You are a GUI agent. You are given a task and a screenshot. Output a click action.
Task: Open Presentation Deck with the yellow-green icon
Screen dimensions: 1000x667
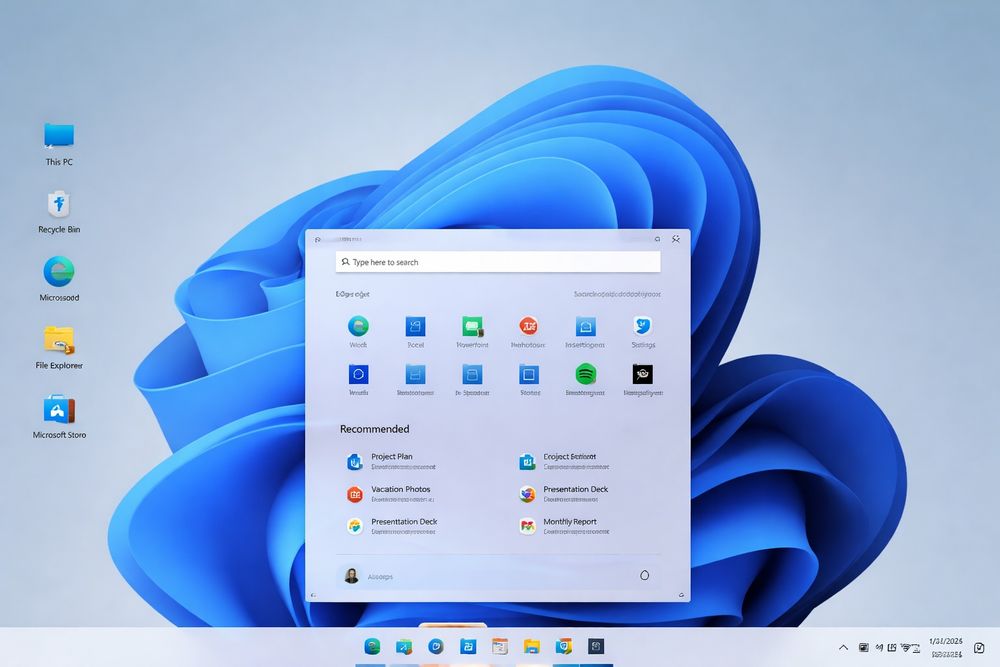392,526
